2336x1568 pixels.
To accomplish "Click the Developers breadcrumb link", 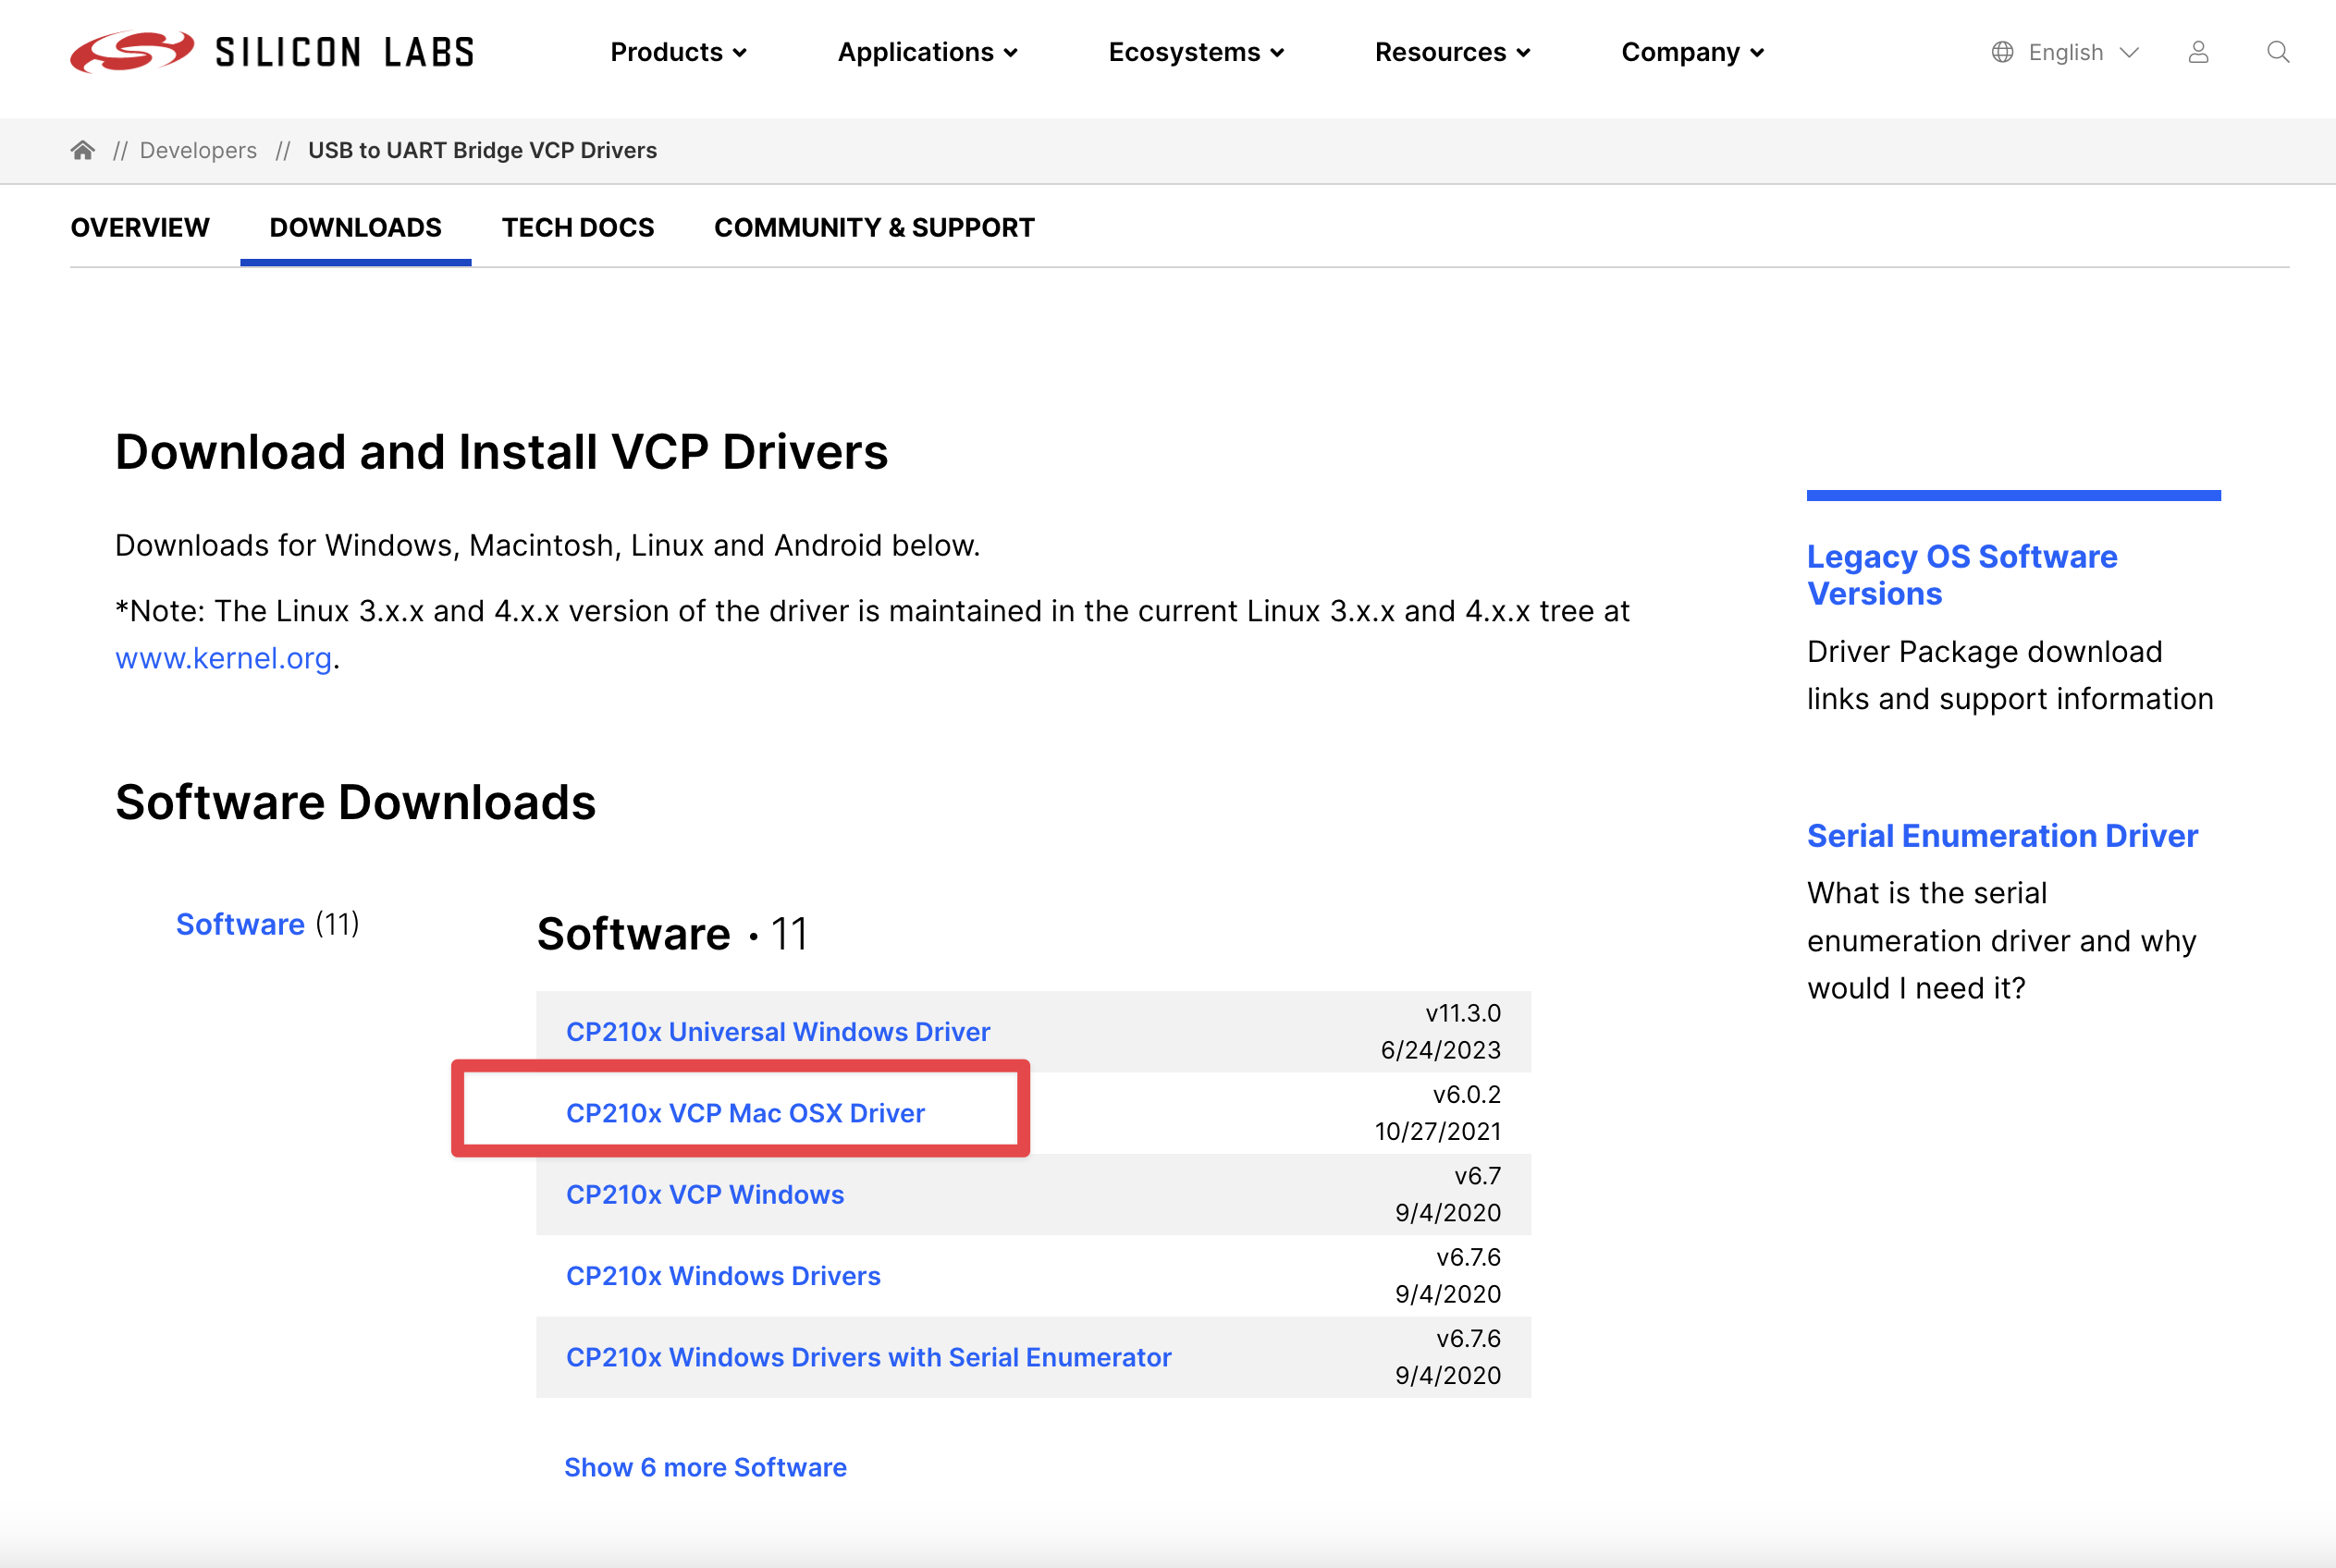I will (x=198, y=150).
